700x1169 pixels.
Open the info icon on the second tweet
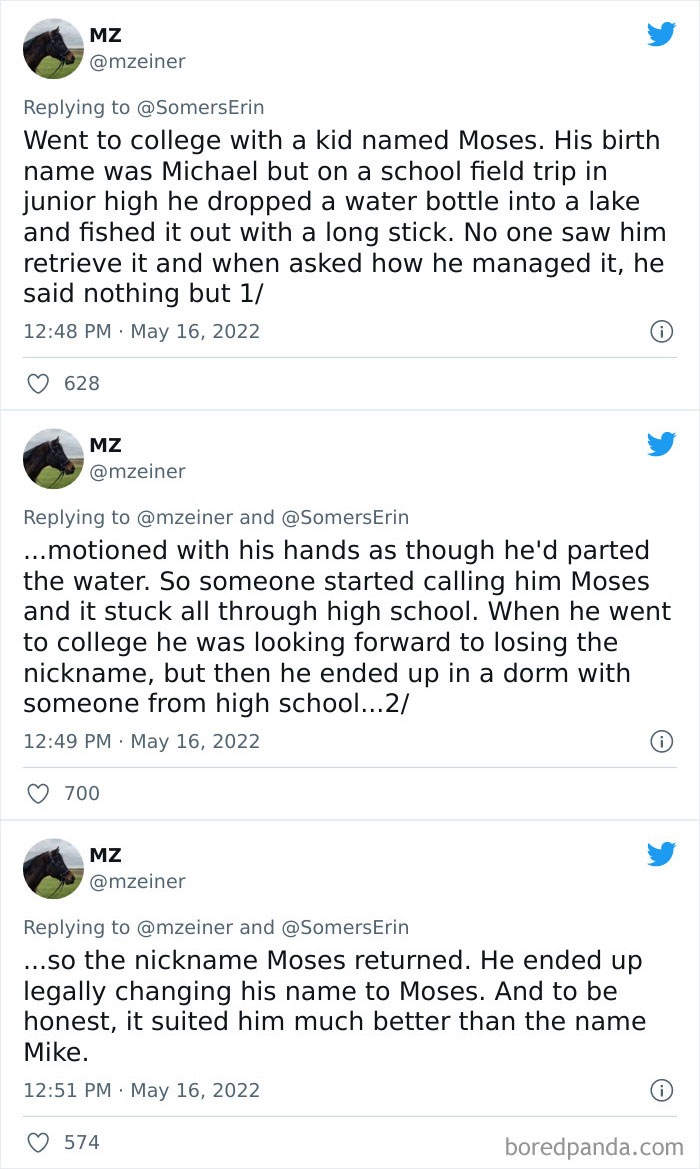tap(662, 741)
